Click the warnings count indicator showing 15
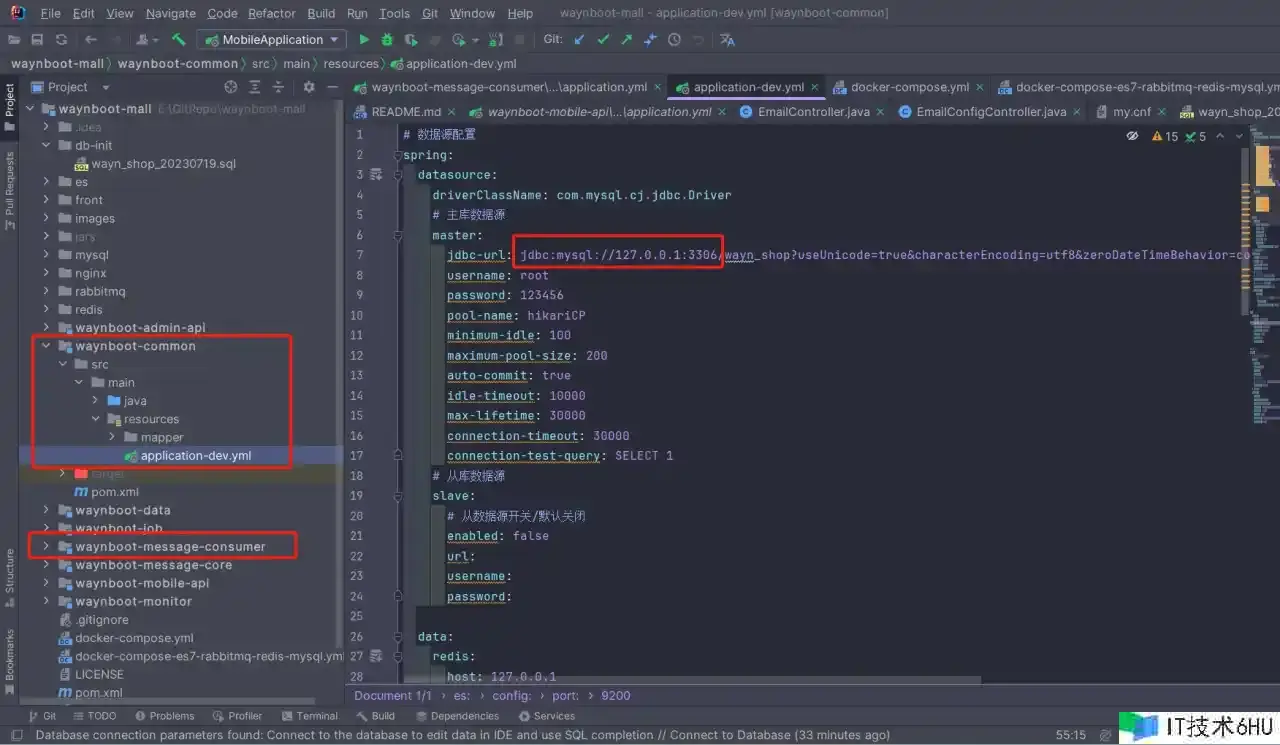Viewport: 1280px width, 745px height. coord(1165,136)
